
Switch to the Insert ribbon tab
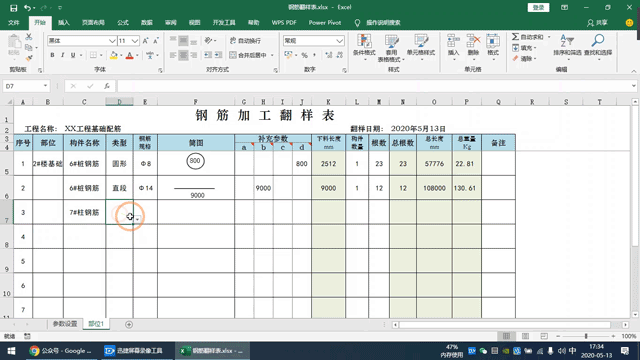(64, 23)
